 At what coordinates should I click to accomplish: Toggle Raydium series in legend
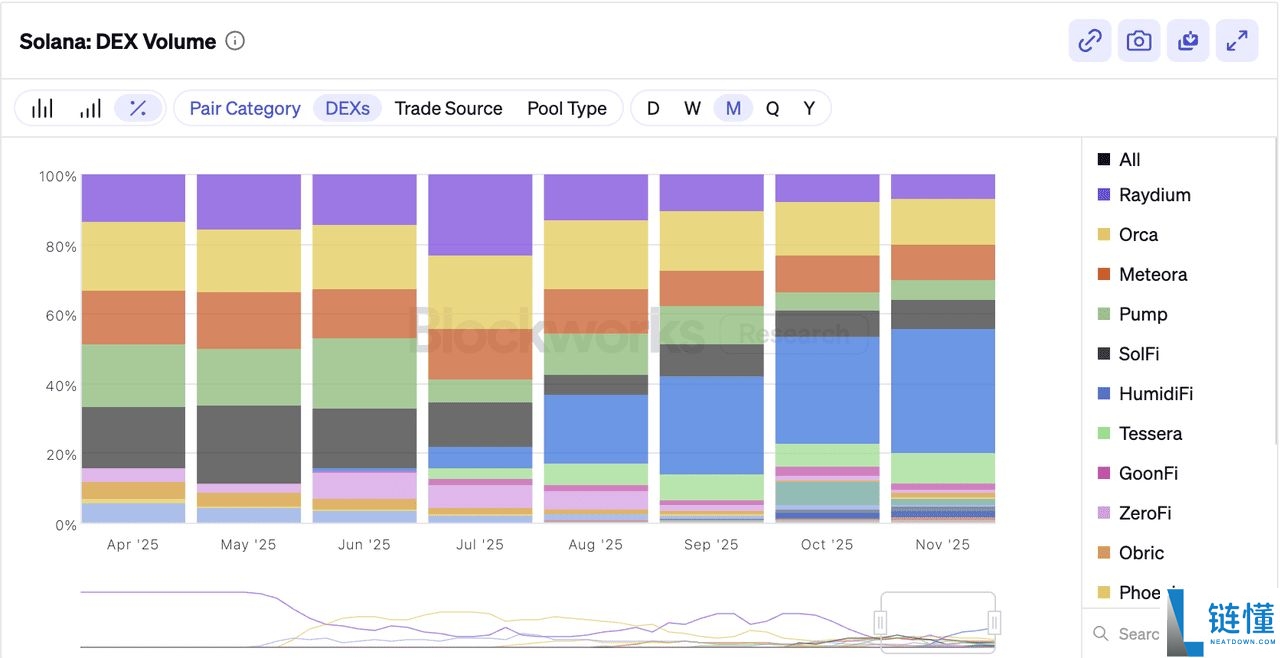coord(1154,195)
